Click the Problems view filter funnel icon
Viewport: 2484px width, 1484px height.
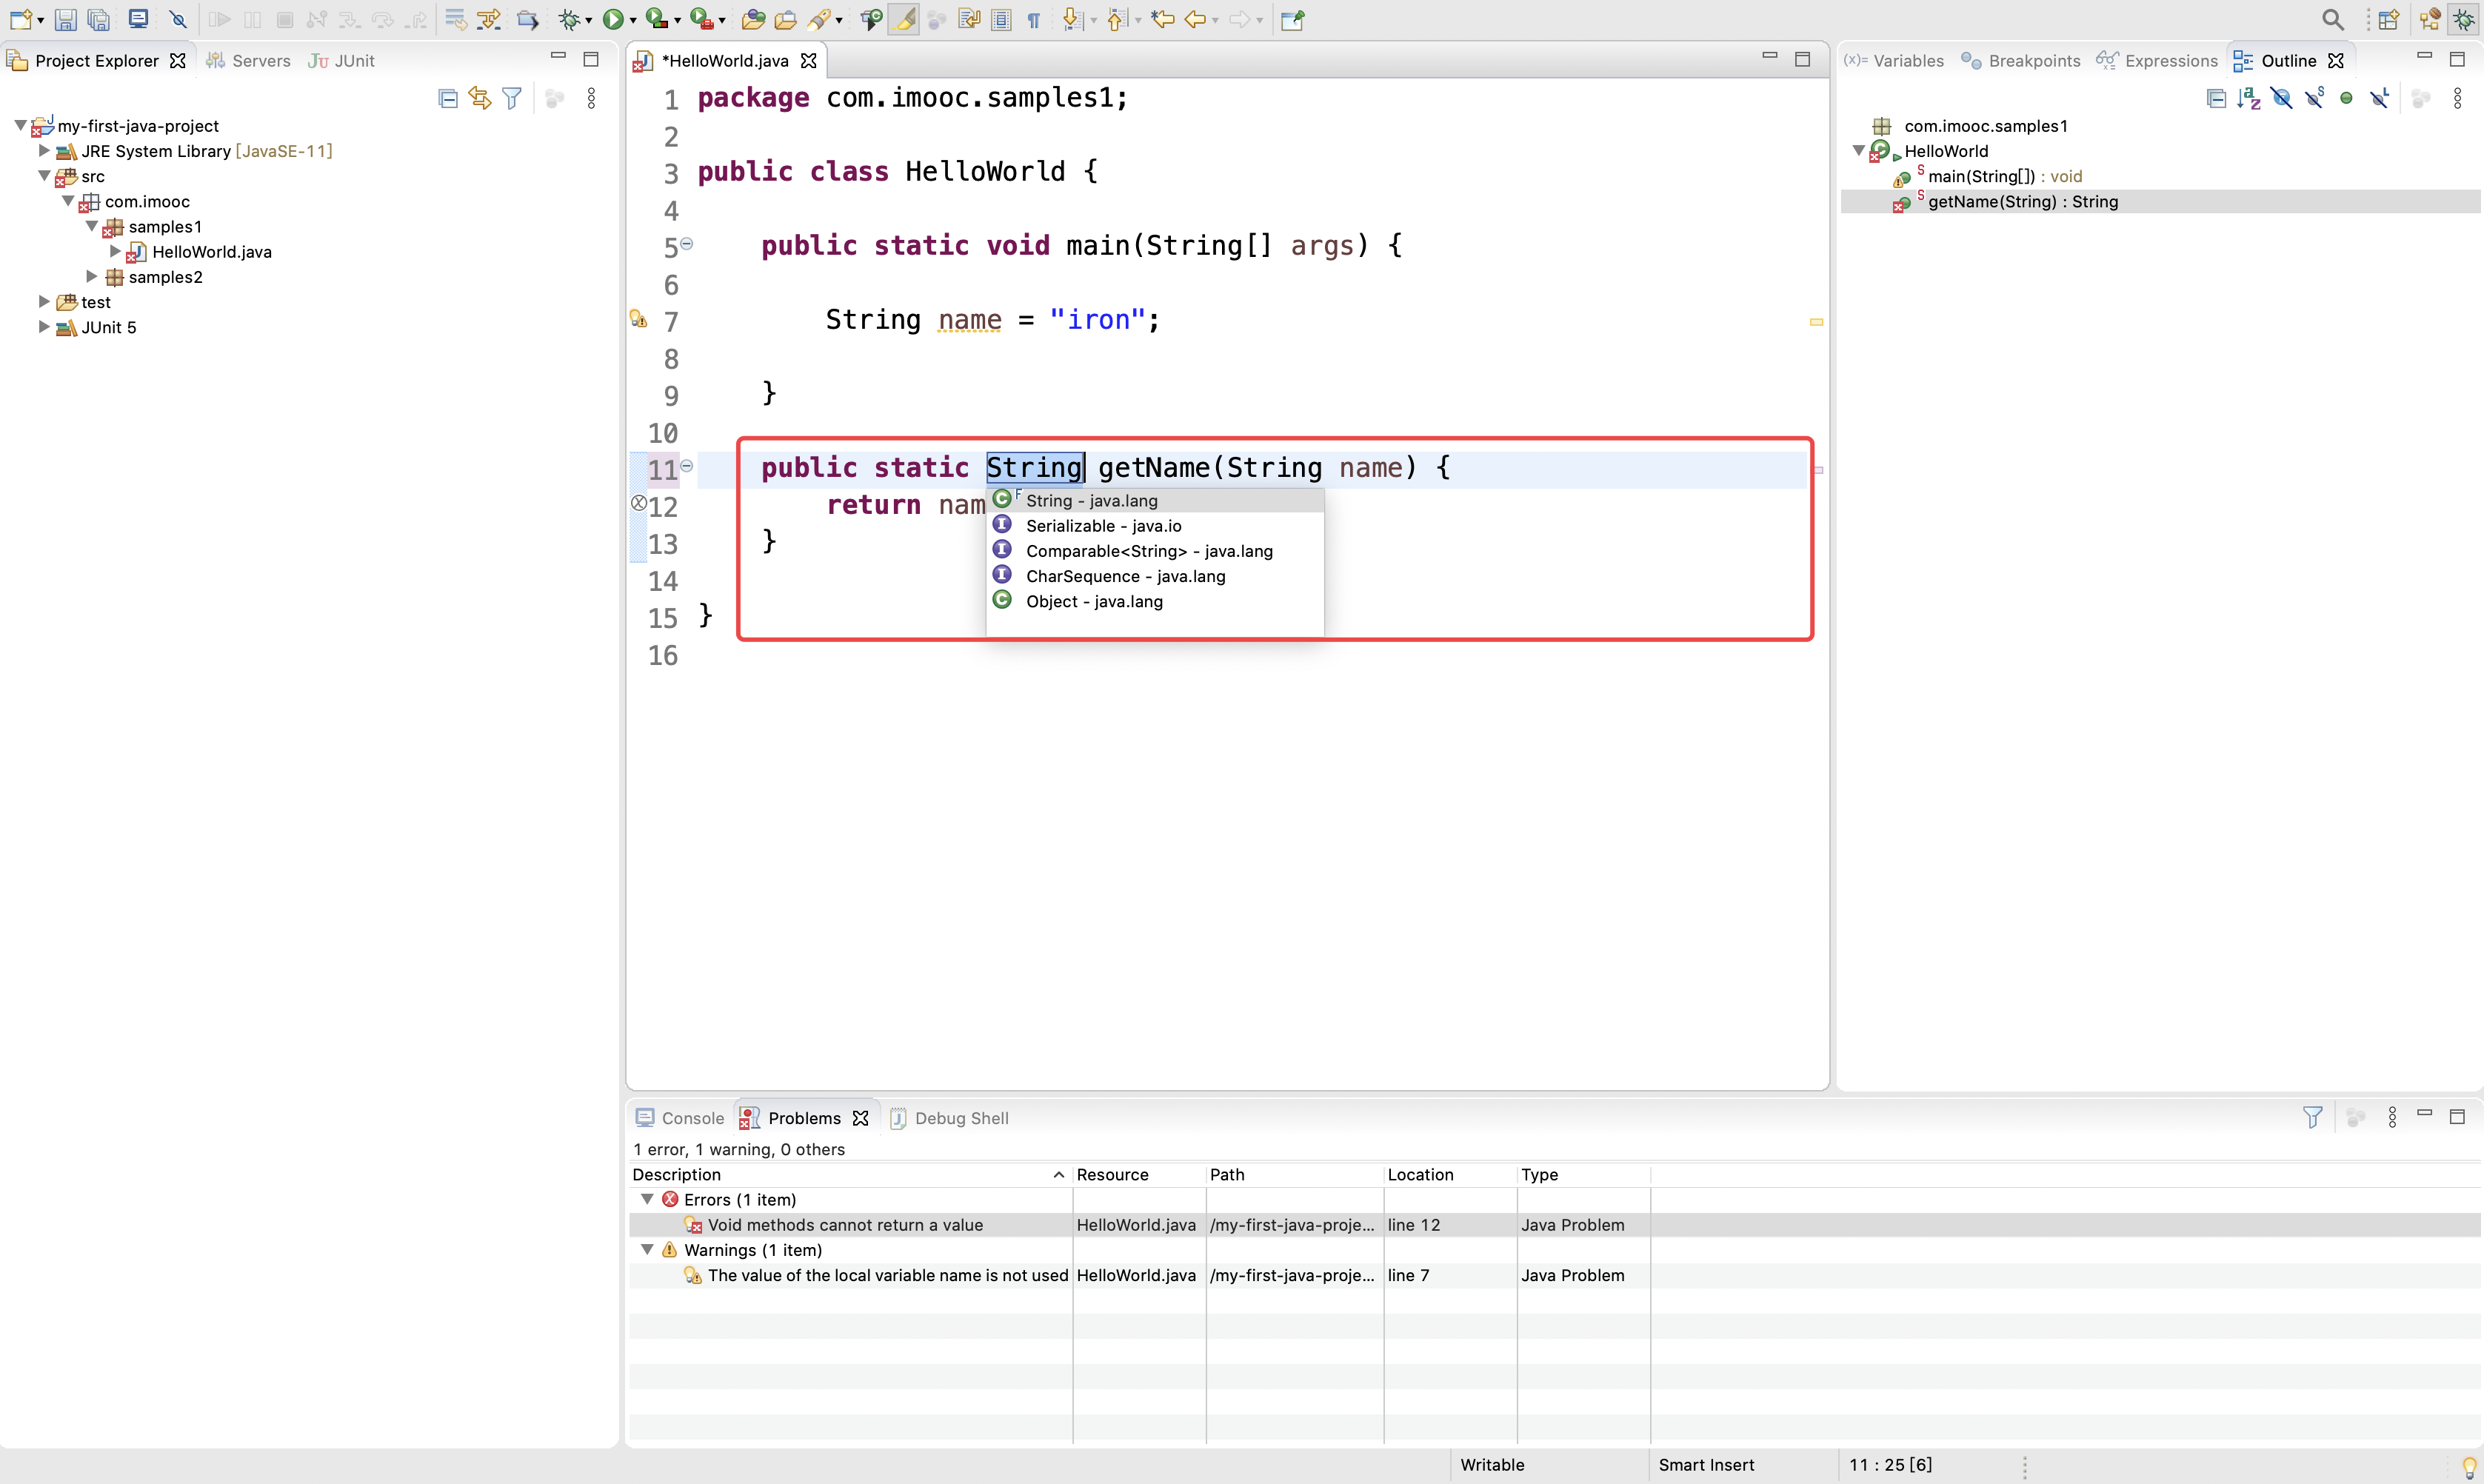[2313, 1117]
